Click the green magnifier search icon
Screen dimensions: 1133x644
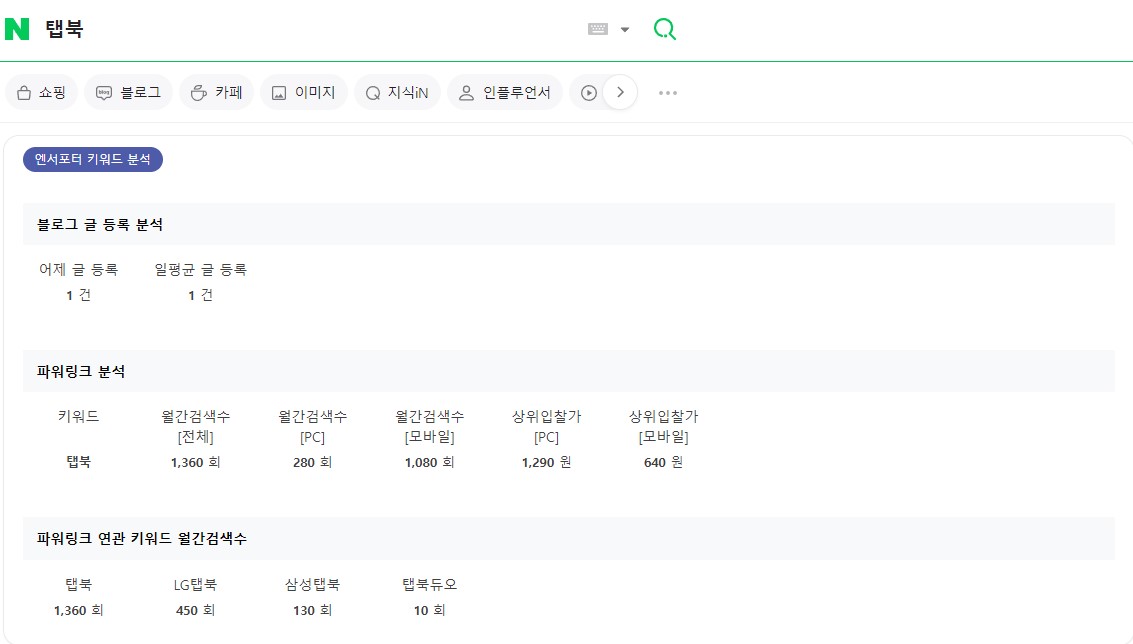click(x=664, y=29)
